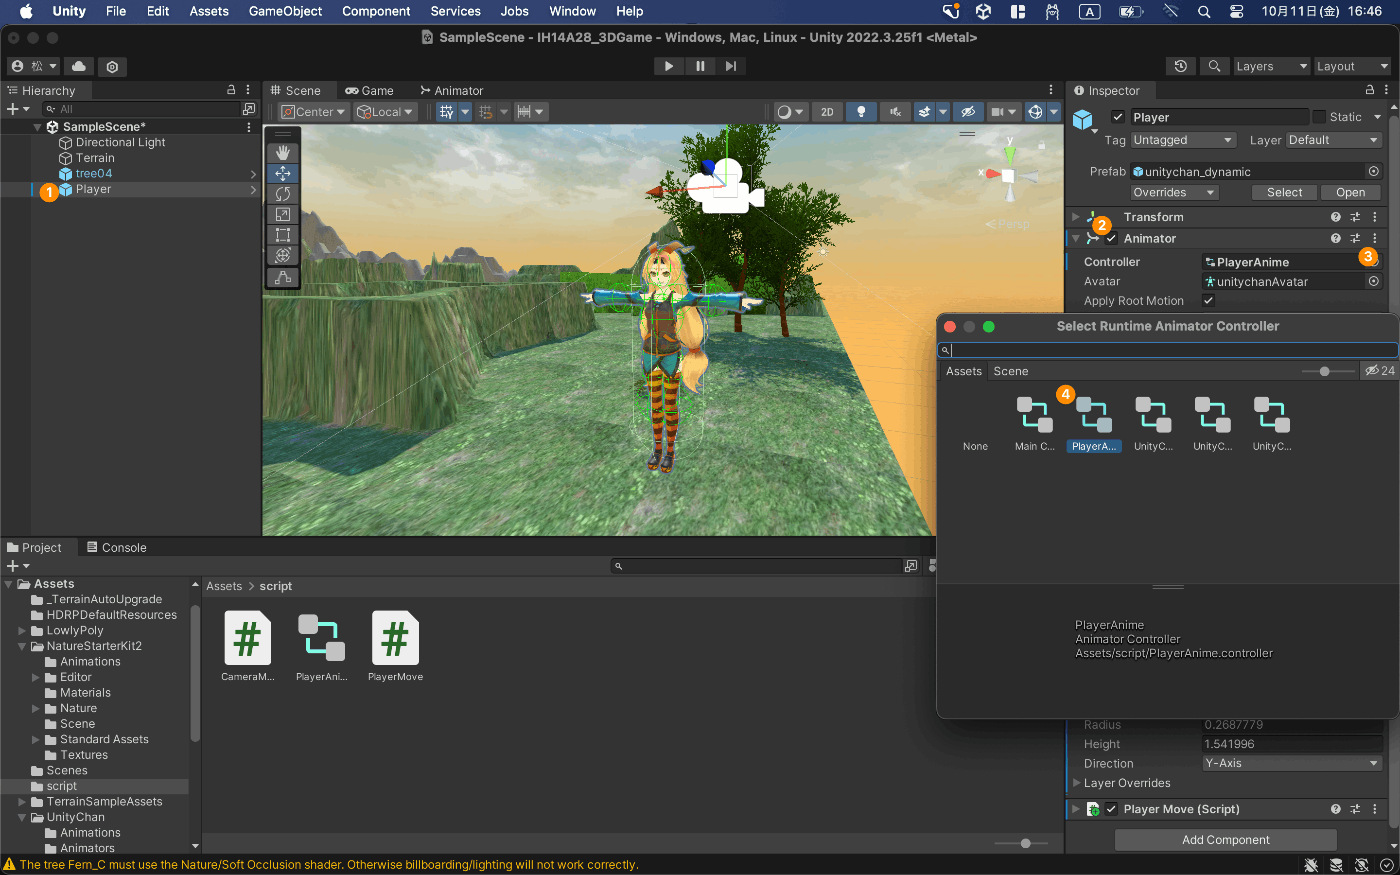Enable the Static checkbox
The image size is (1400, 875).
pos(1319,117)
